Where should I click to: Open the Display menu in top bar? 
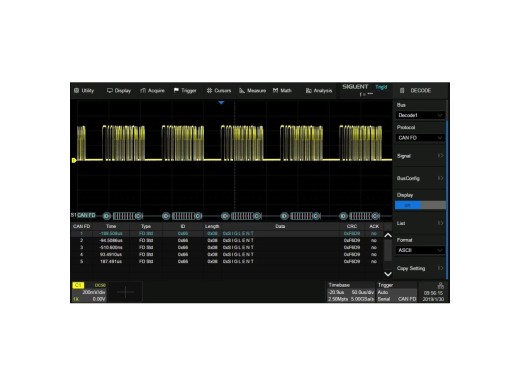(x=119, y=90)
